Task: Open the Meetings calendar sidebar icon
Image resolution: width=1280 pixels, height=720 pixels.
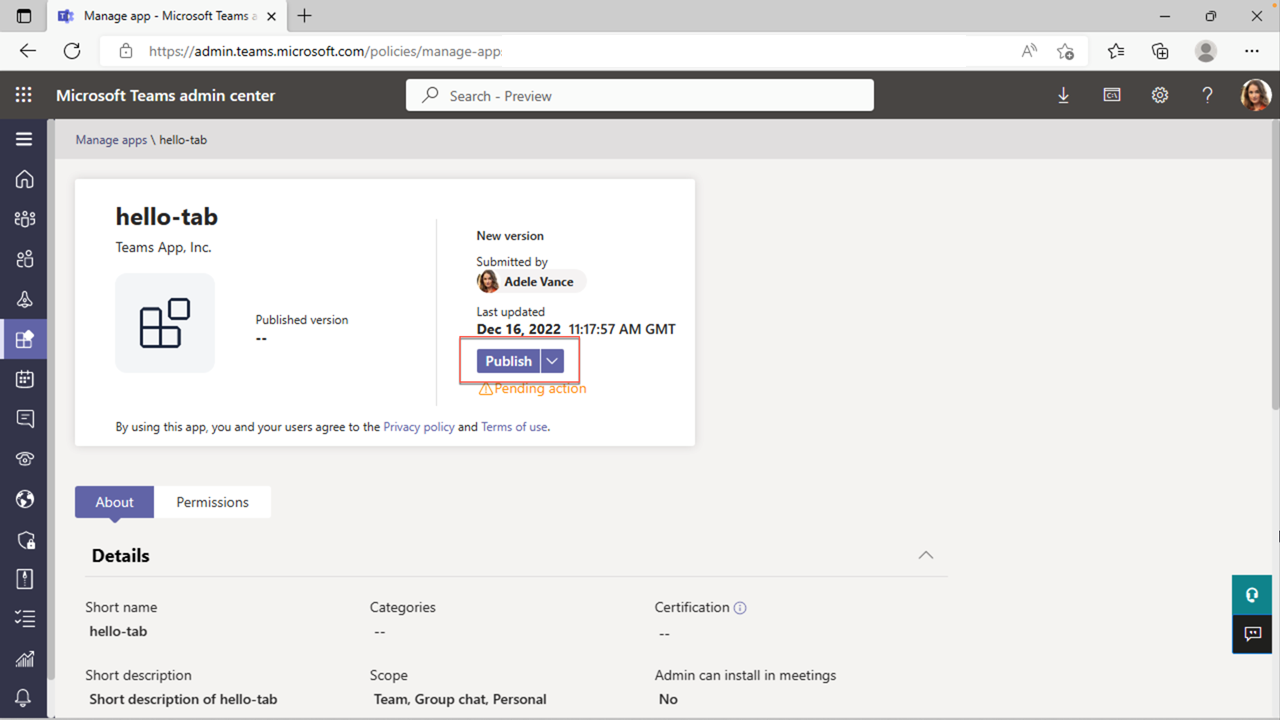Action: coord(24,379)
